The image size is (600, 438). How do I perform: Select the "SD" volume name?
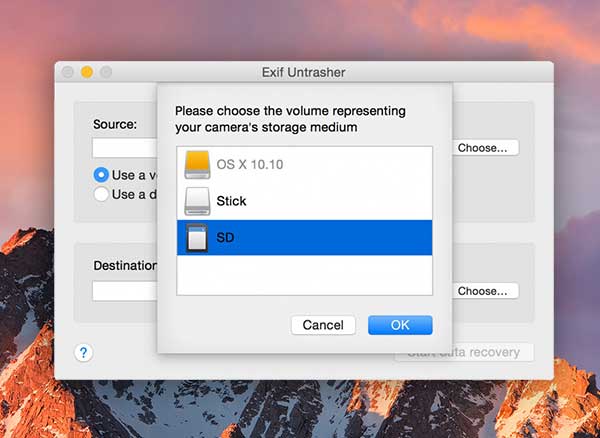click(225, 238)
